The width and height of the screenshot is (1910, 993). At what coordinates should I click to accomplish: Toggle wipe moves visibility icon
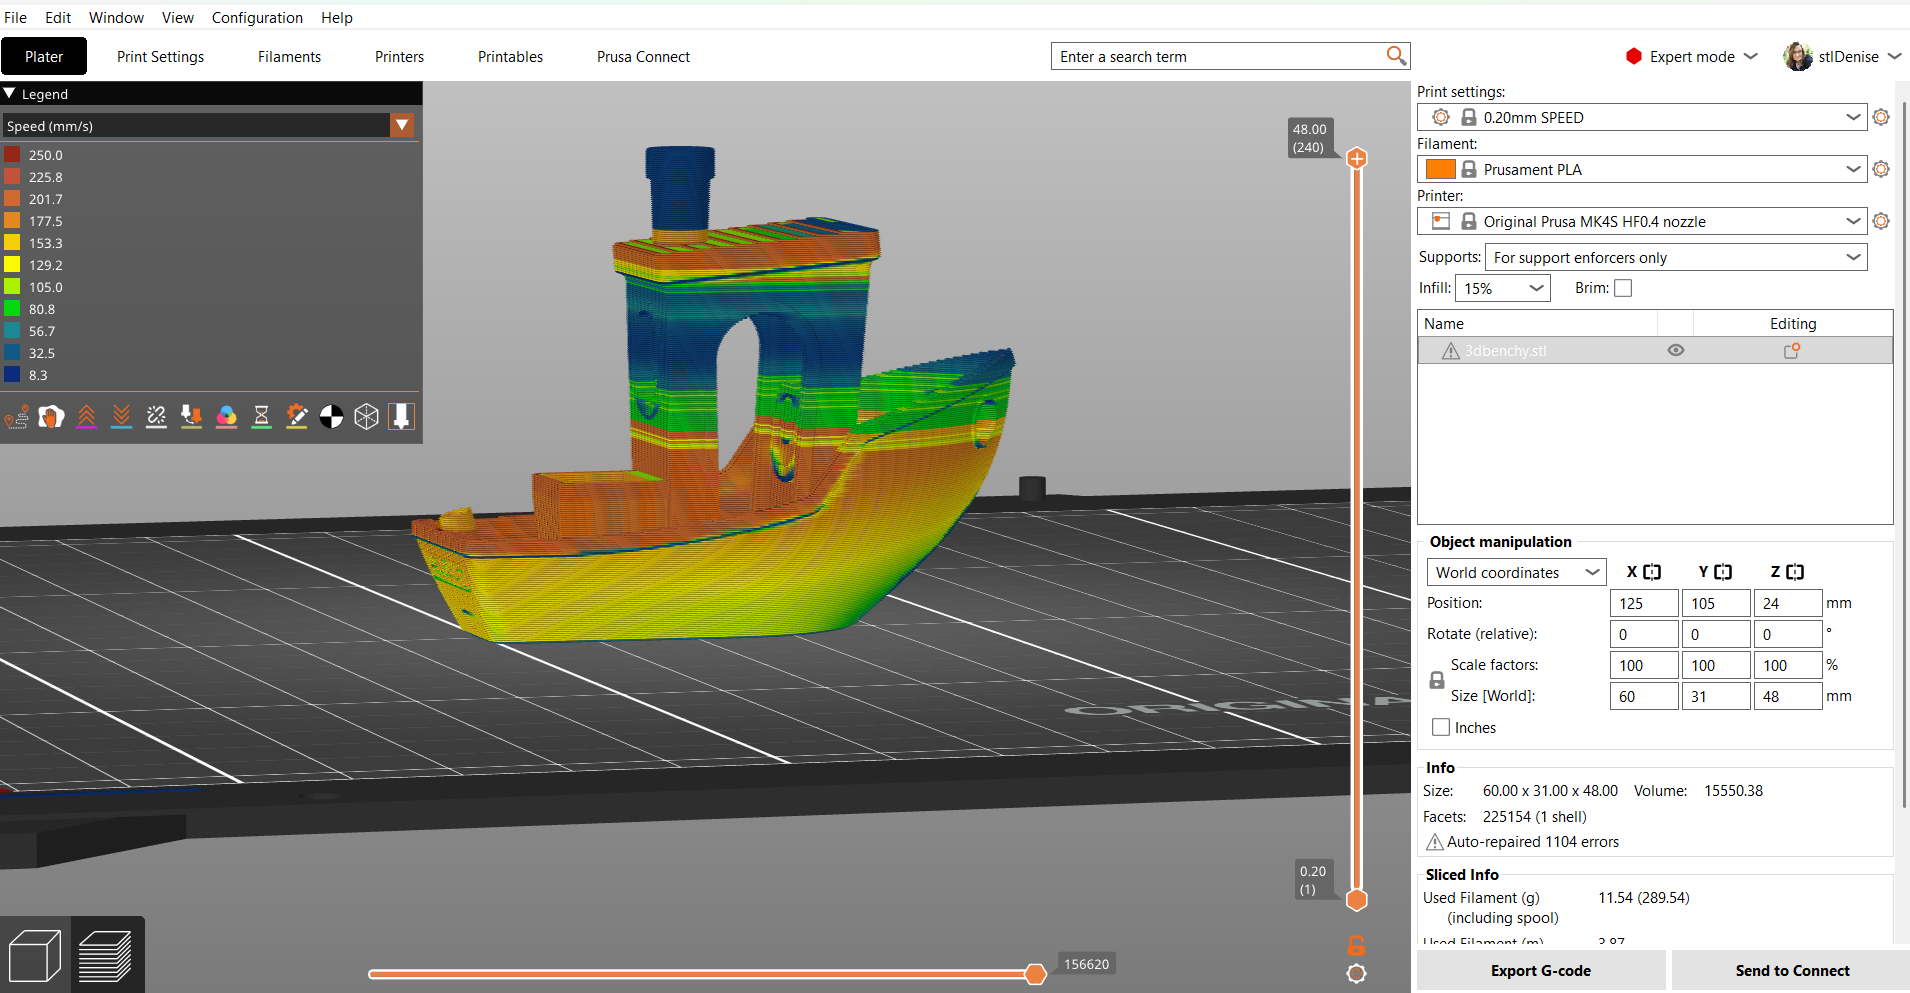(51, 417)
